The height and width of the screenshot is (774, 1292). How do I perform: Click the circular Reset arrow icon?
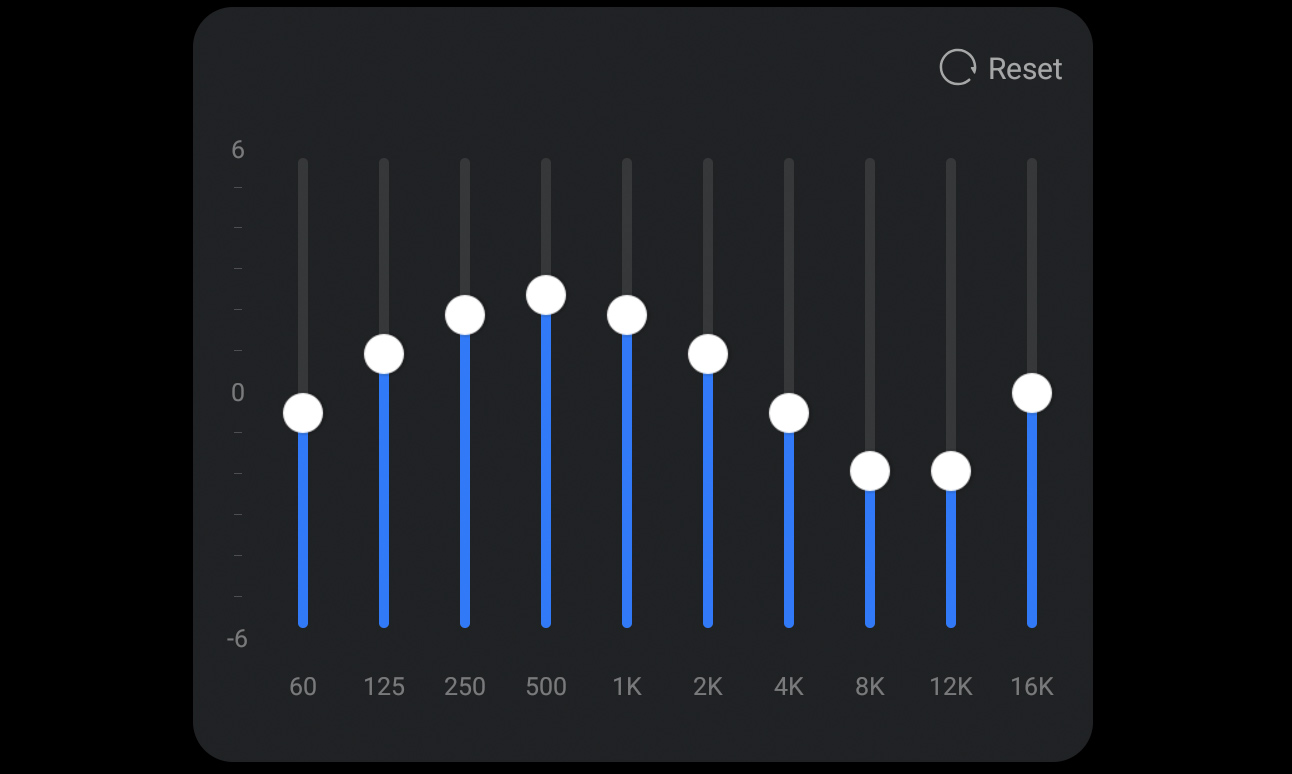click(x=957, y=68)
